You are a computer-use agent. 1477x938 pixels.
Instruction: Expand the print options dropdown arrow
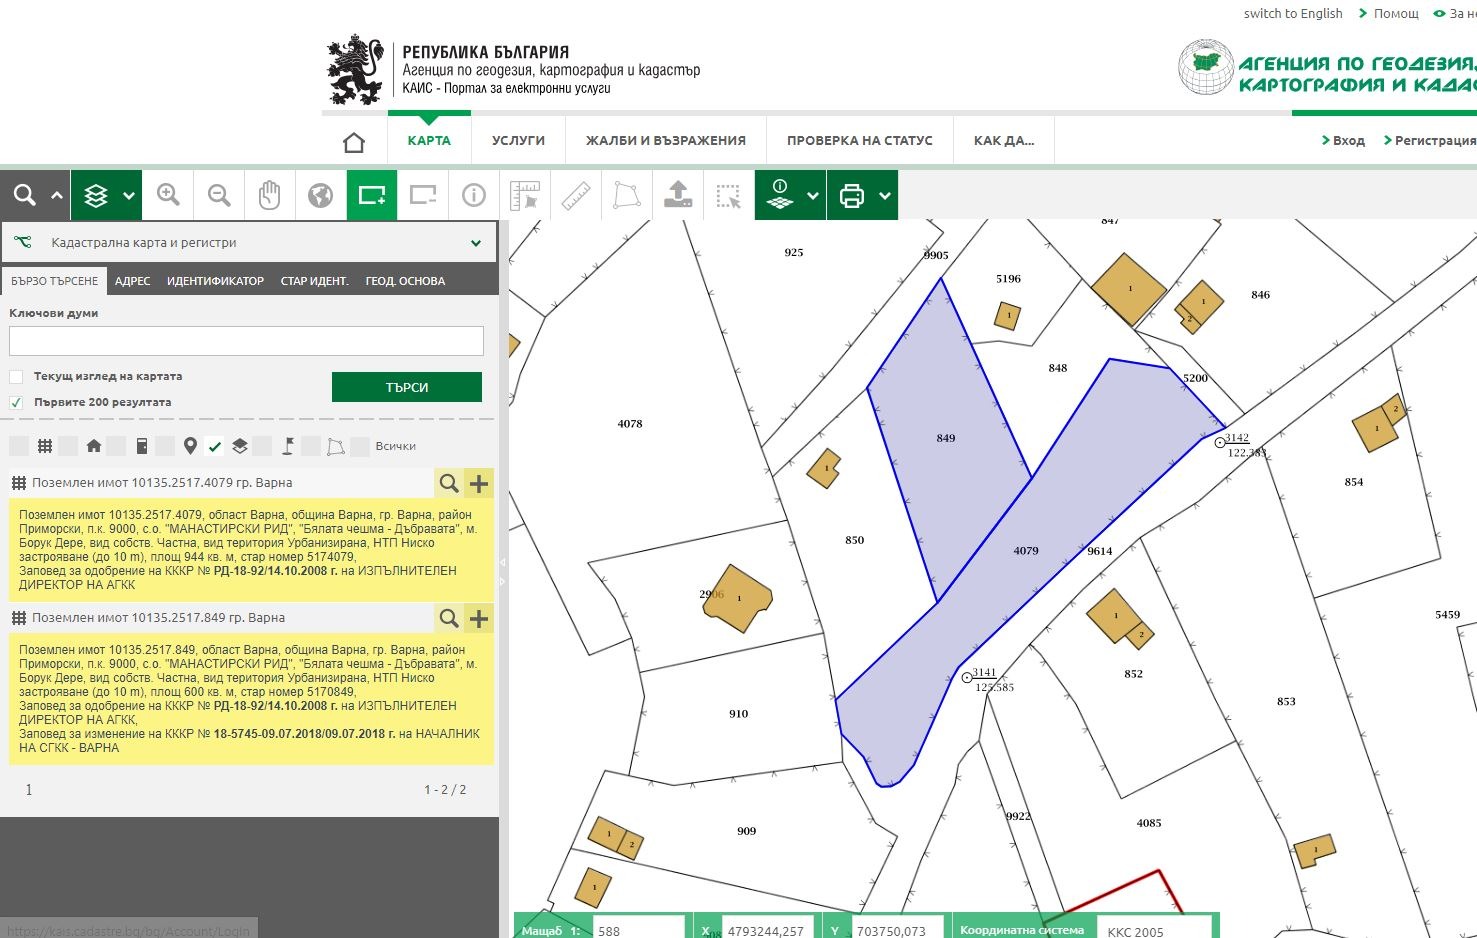(x=885, y=196)
